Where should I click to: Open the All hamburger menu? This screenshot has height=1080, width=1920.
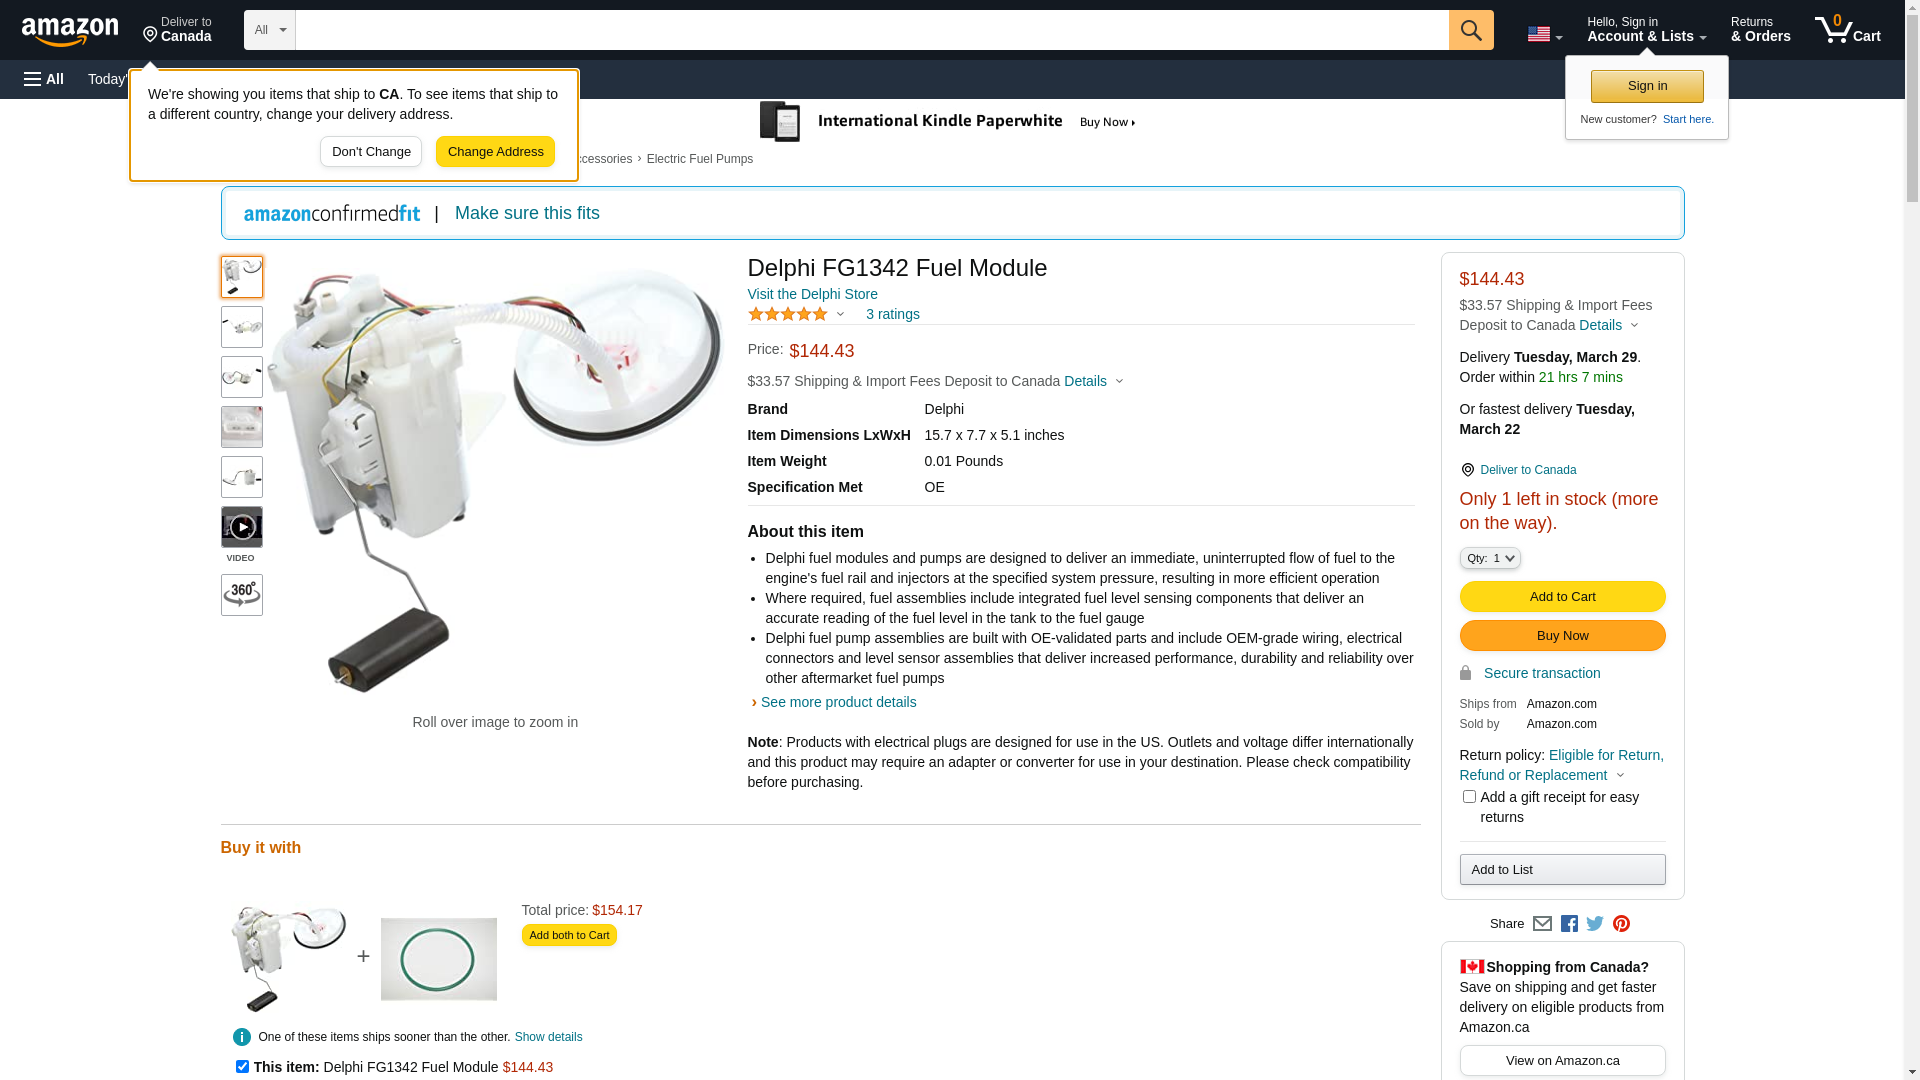(x=44, y=79)
